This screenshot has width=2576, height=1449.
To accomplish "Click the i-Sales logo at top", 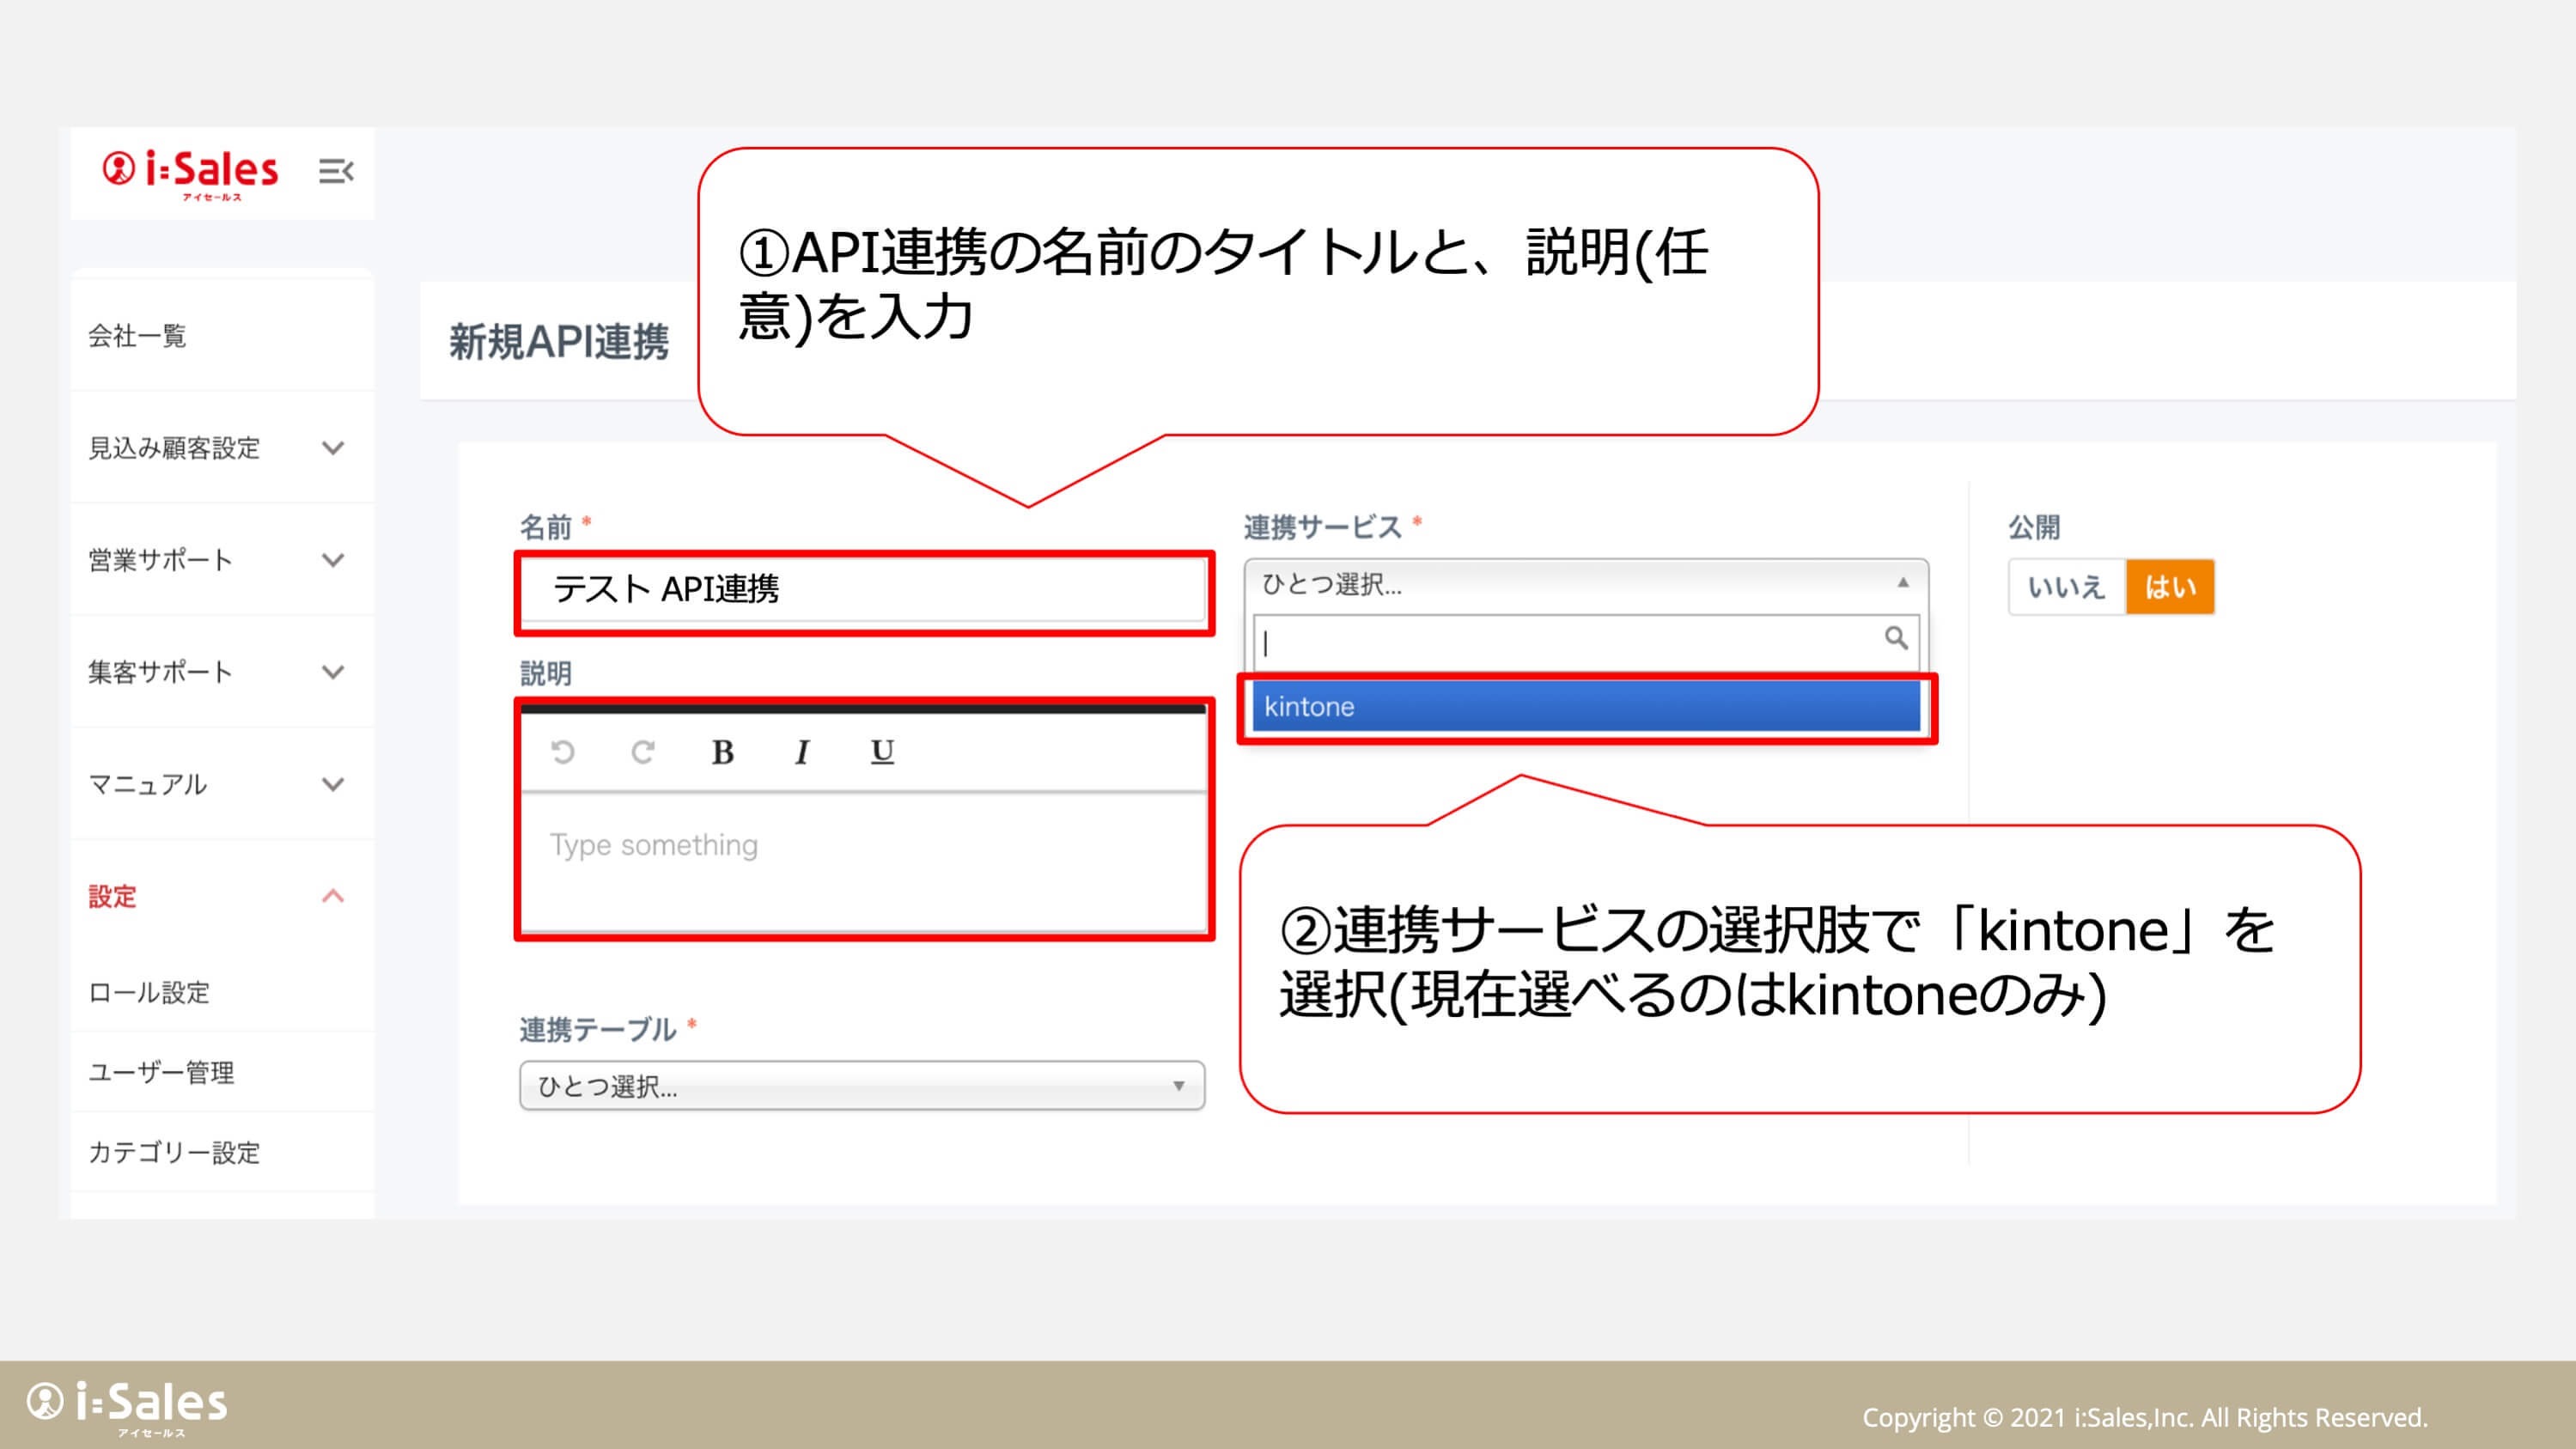I will coord(191,172).
